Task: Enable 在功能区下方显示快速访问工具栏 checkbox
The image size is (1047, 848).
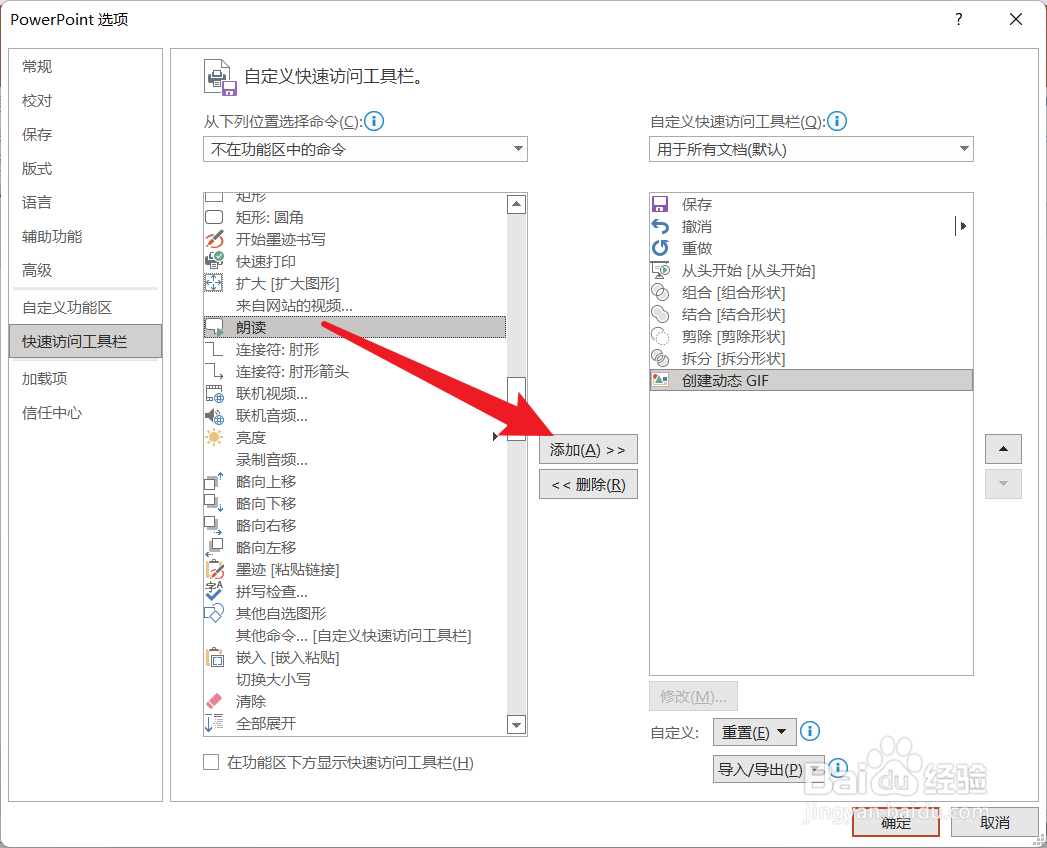Action: pos(211,762)
